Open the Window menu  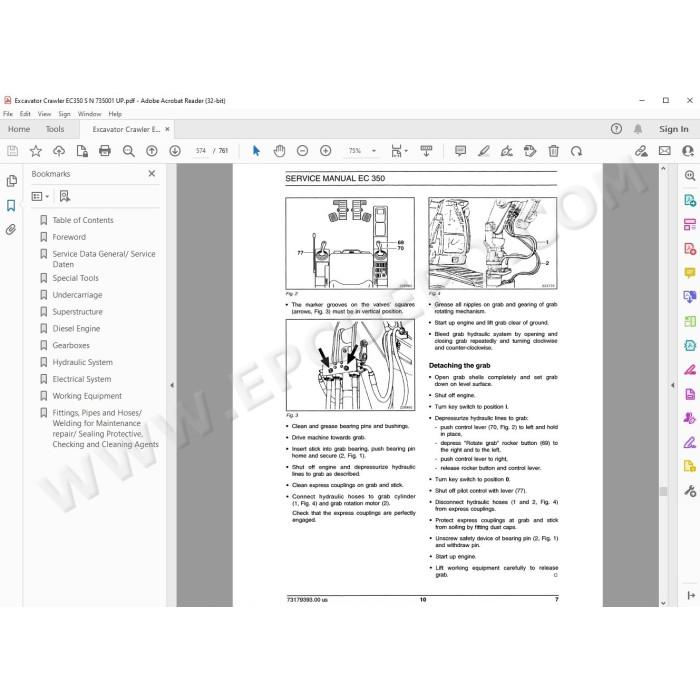click(x=89, y=114)
